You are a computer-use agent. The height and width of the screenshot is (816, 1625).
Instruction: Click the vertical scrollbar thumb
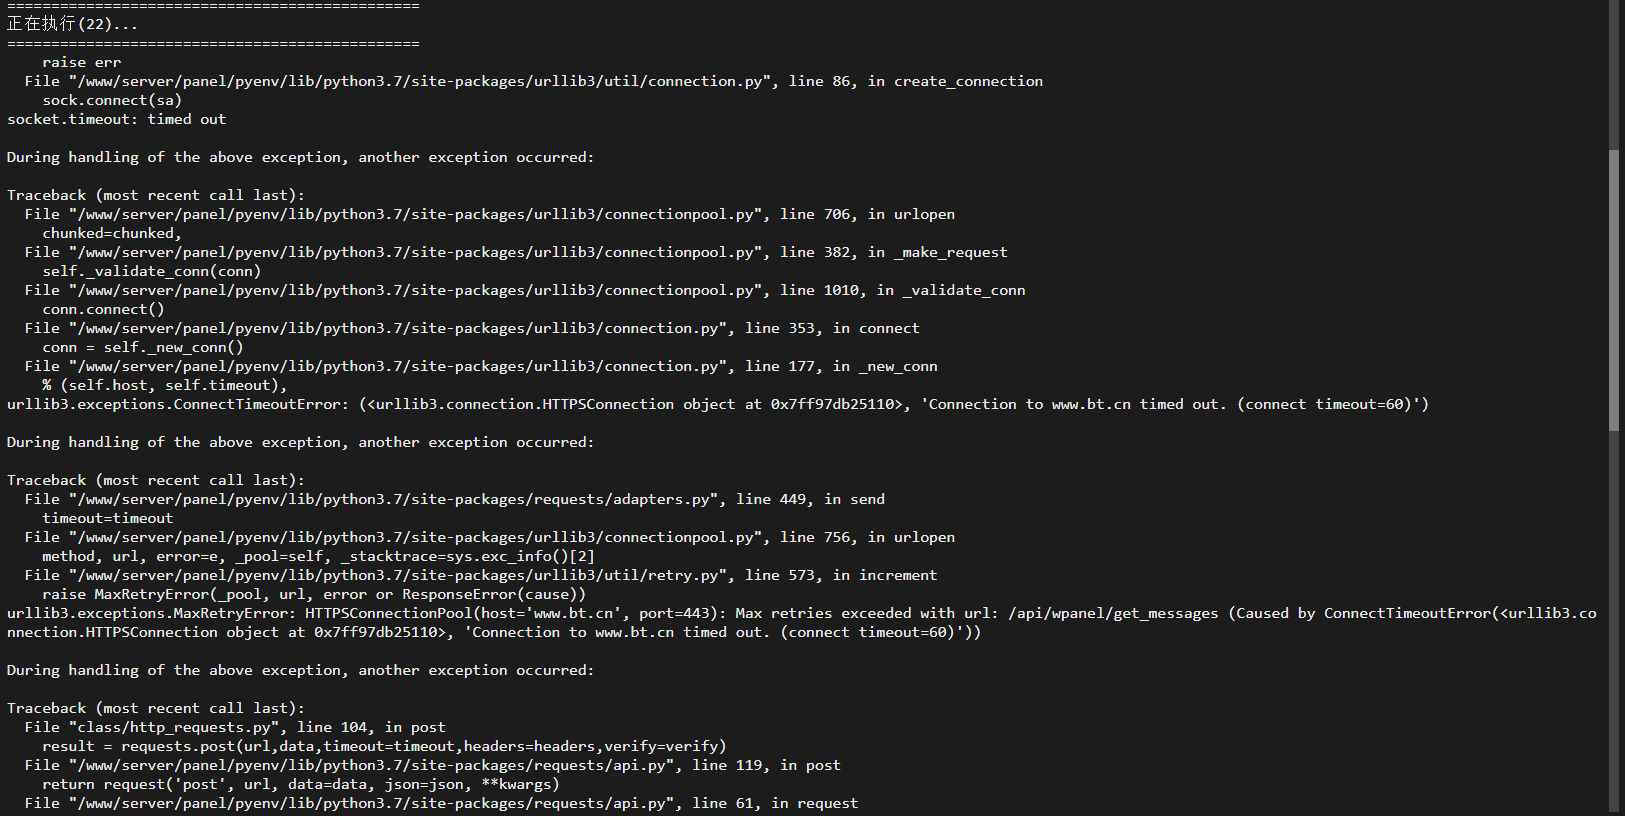click(x=1613, y=290)
